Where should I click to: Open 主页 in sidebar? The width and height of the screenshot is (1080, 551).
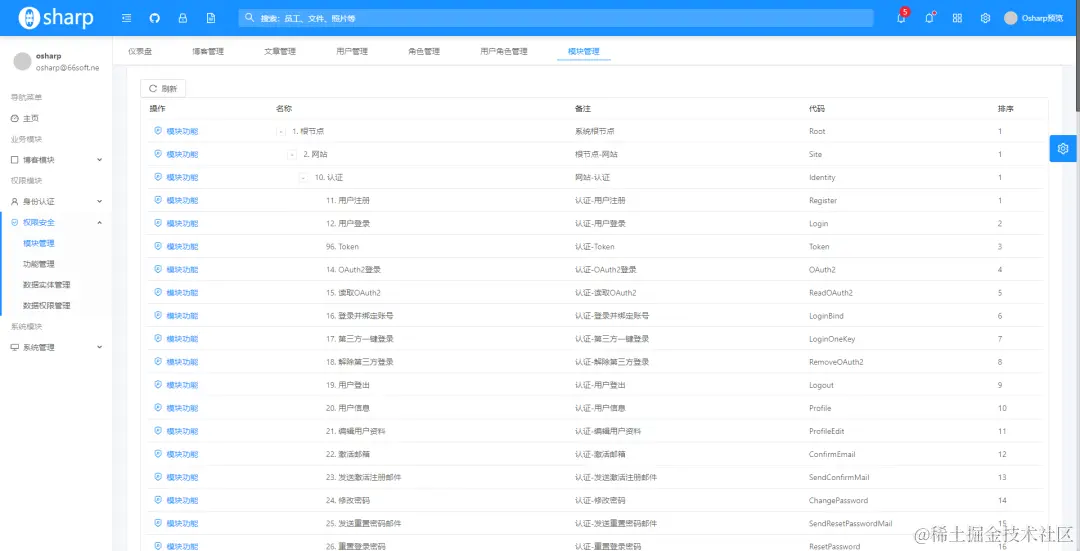point(31,118)
